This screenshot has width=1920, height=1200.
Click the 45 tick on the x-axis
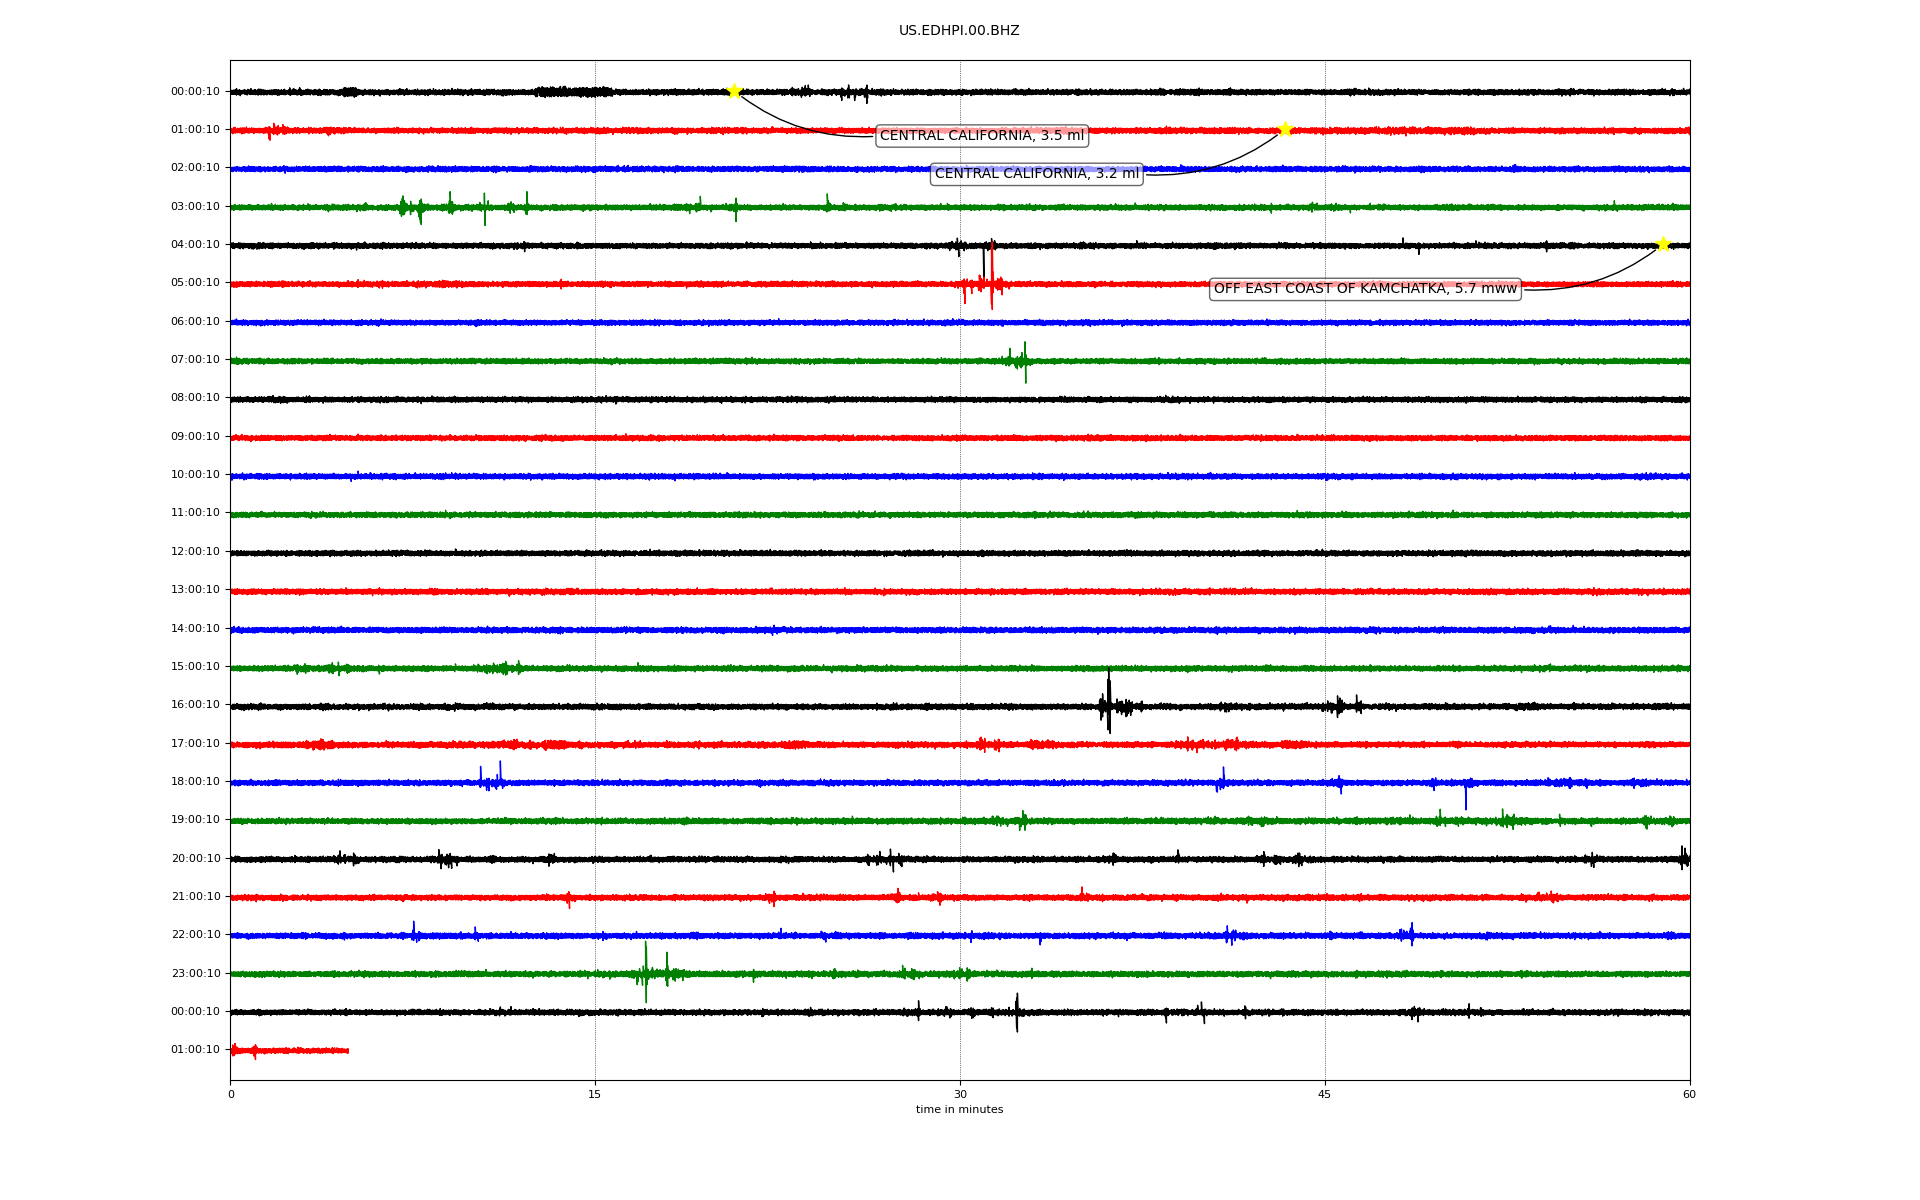tap(1324, 1094)
